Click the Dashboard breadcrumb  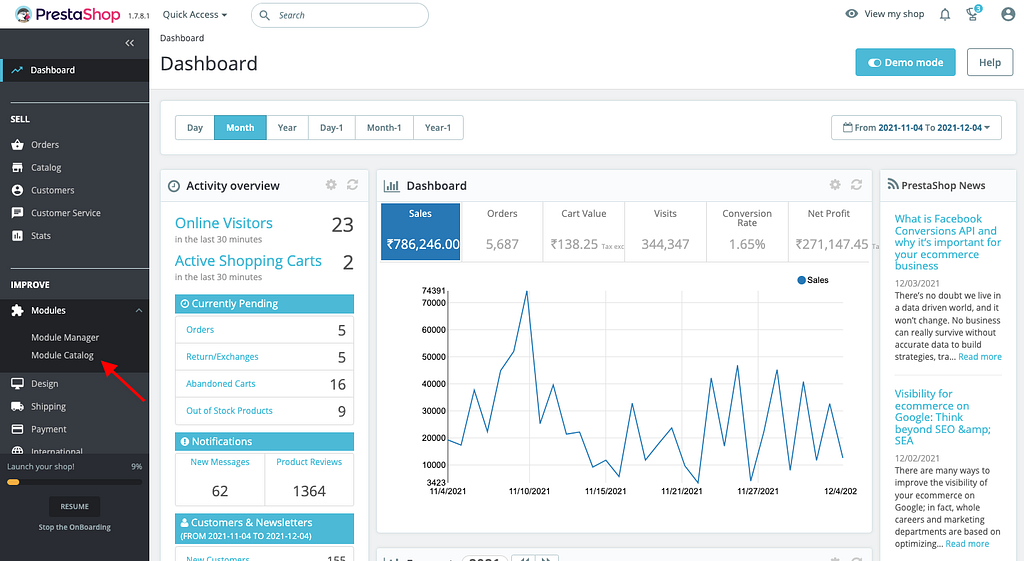pyautogui.click(x=182, y=38)
